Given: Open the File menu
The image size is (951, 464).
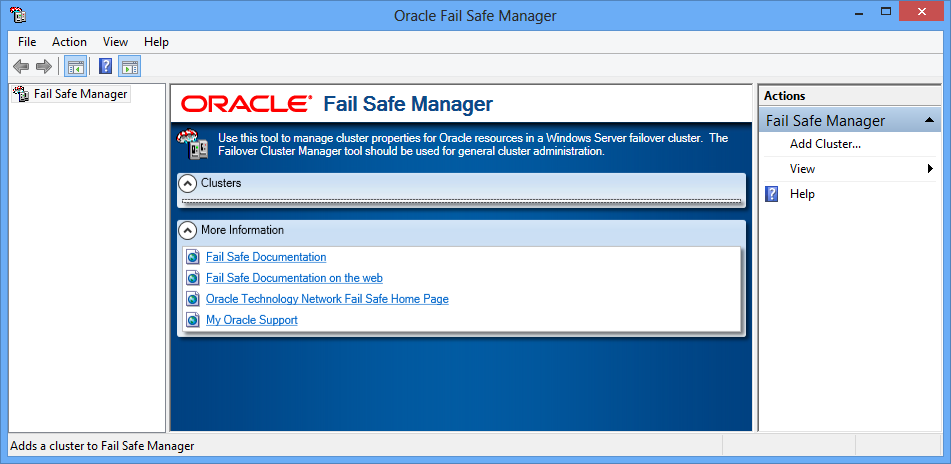Looking at the screenshot, I should click(x=27, y=42).
